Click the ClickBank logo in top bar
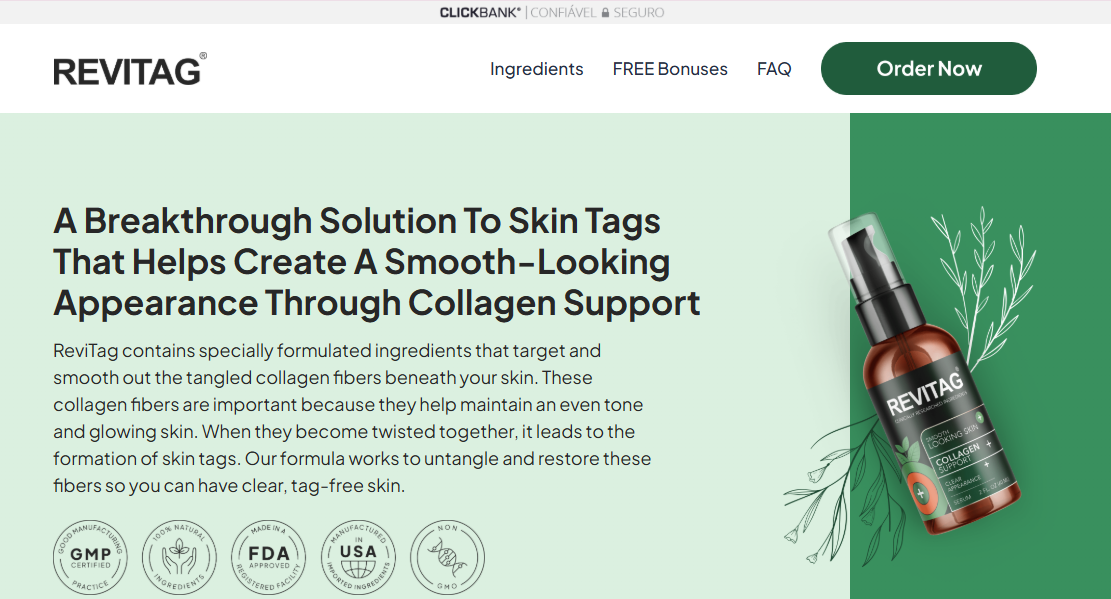Screen dimensions: 1111x599 pos(480,12)
